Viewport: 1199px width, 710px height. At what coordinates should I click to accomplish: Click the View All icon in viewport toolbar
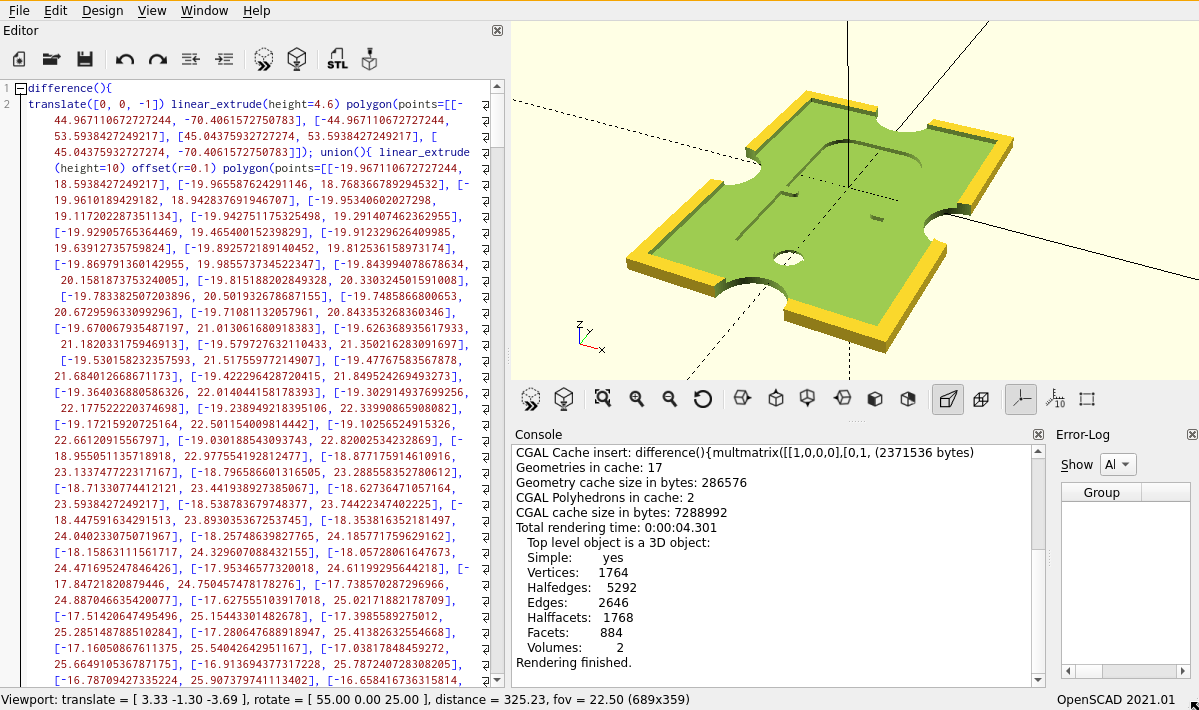point(602,399)
